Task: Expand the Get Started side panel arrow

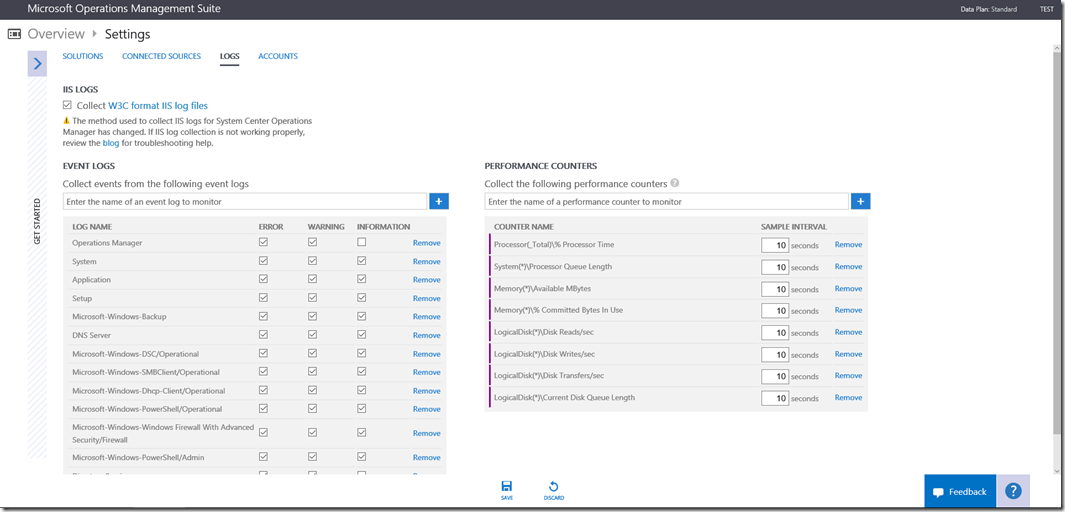Action: coord(37,64)
